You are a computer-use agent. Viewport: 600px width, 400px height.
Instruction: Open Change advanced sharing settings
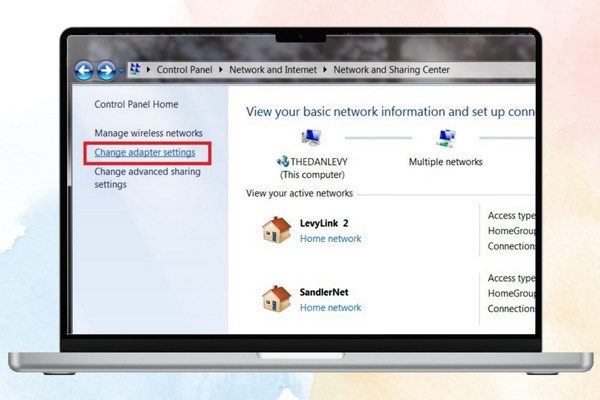(147, 178)
